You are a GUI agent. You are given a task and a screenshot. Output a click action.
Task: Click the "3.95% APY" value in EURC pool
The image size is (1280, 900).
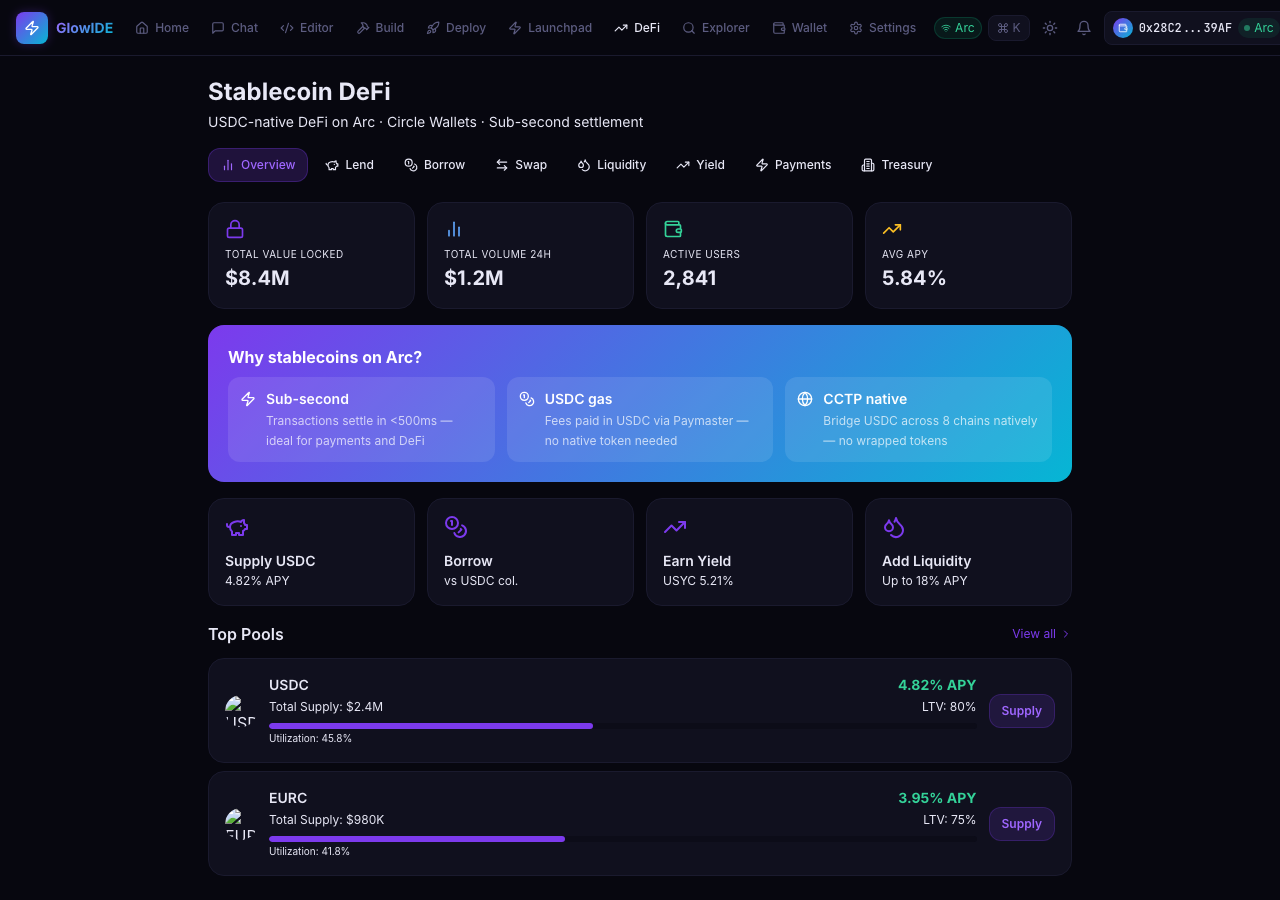(x=937, y=798)
